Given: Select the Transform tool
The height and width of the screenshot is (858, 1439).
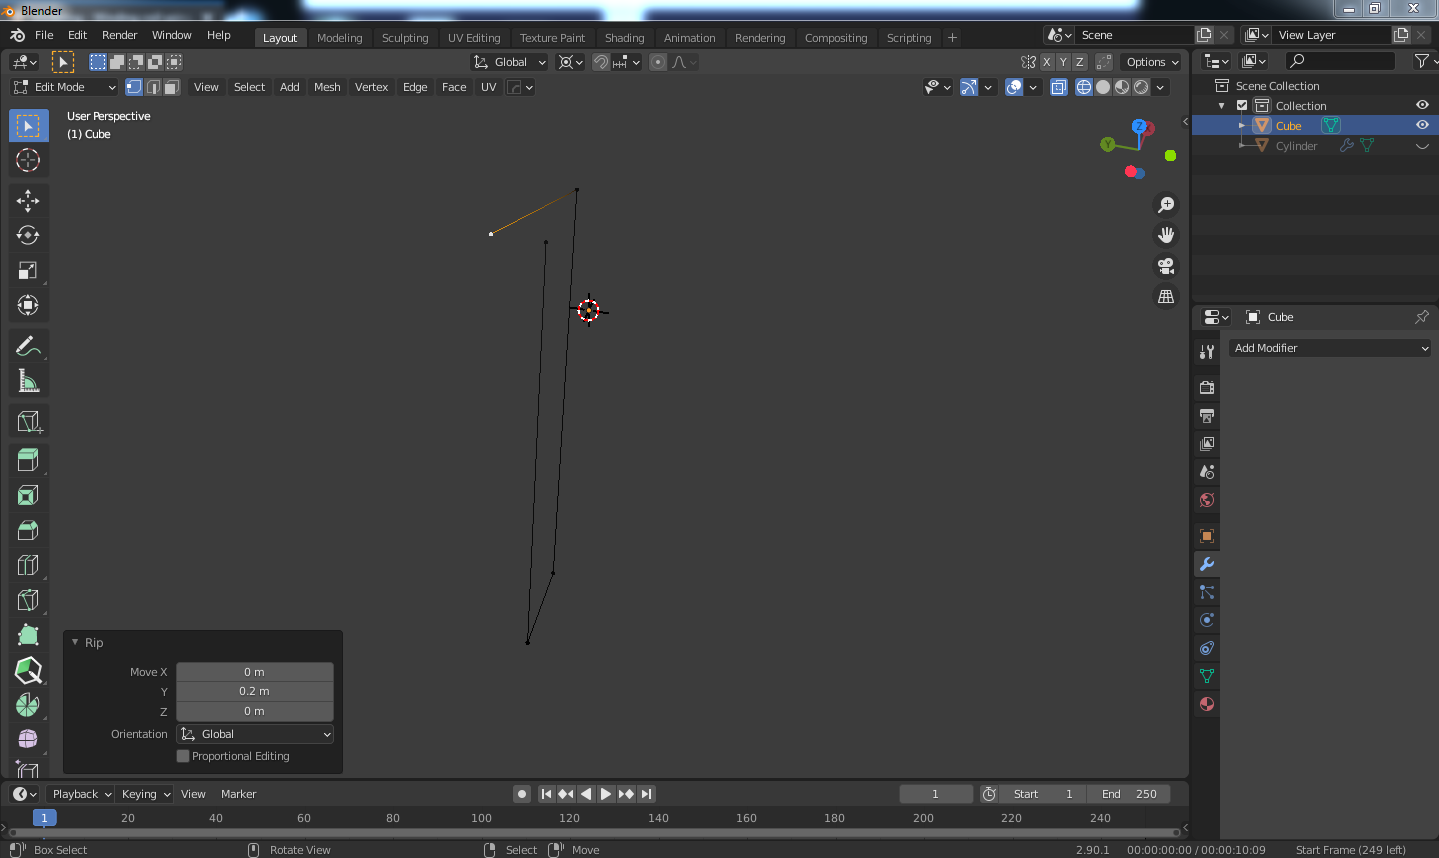Looking at the screenshot, I should click(x=28, y=305).
